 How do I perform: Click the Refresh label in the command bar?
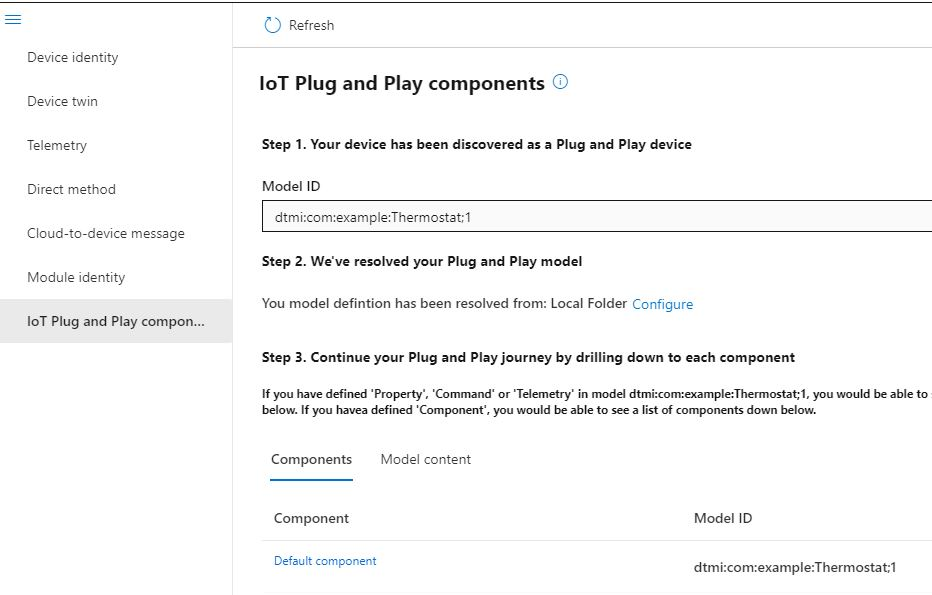310,26
